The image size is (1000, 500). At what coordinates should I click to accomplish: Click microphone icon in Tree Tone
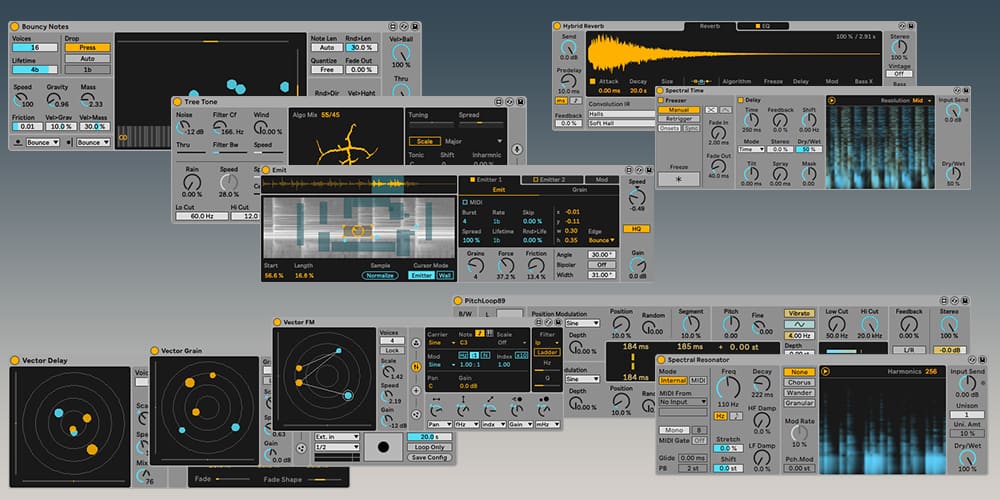(x=517, y=149)
